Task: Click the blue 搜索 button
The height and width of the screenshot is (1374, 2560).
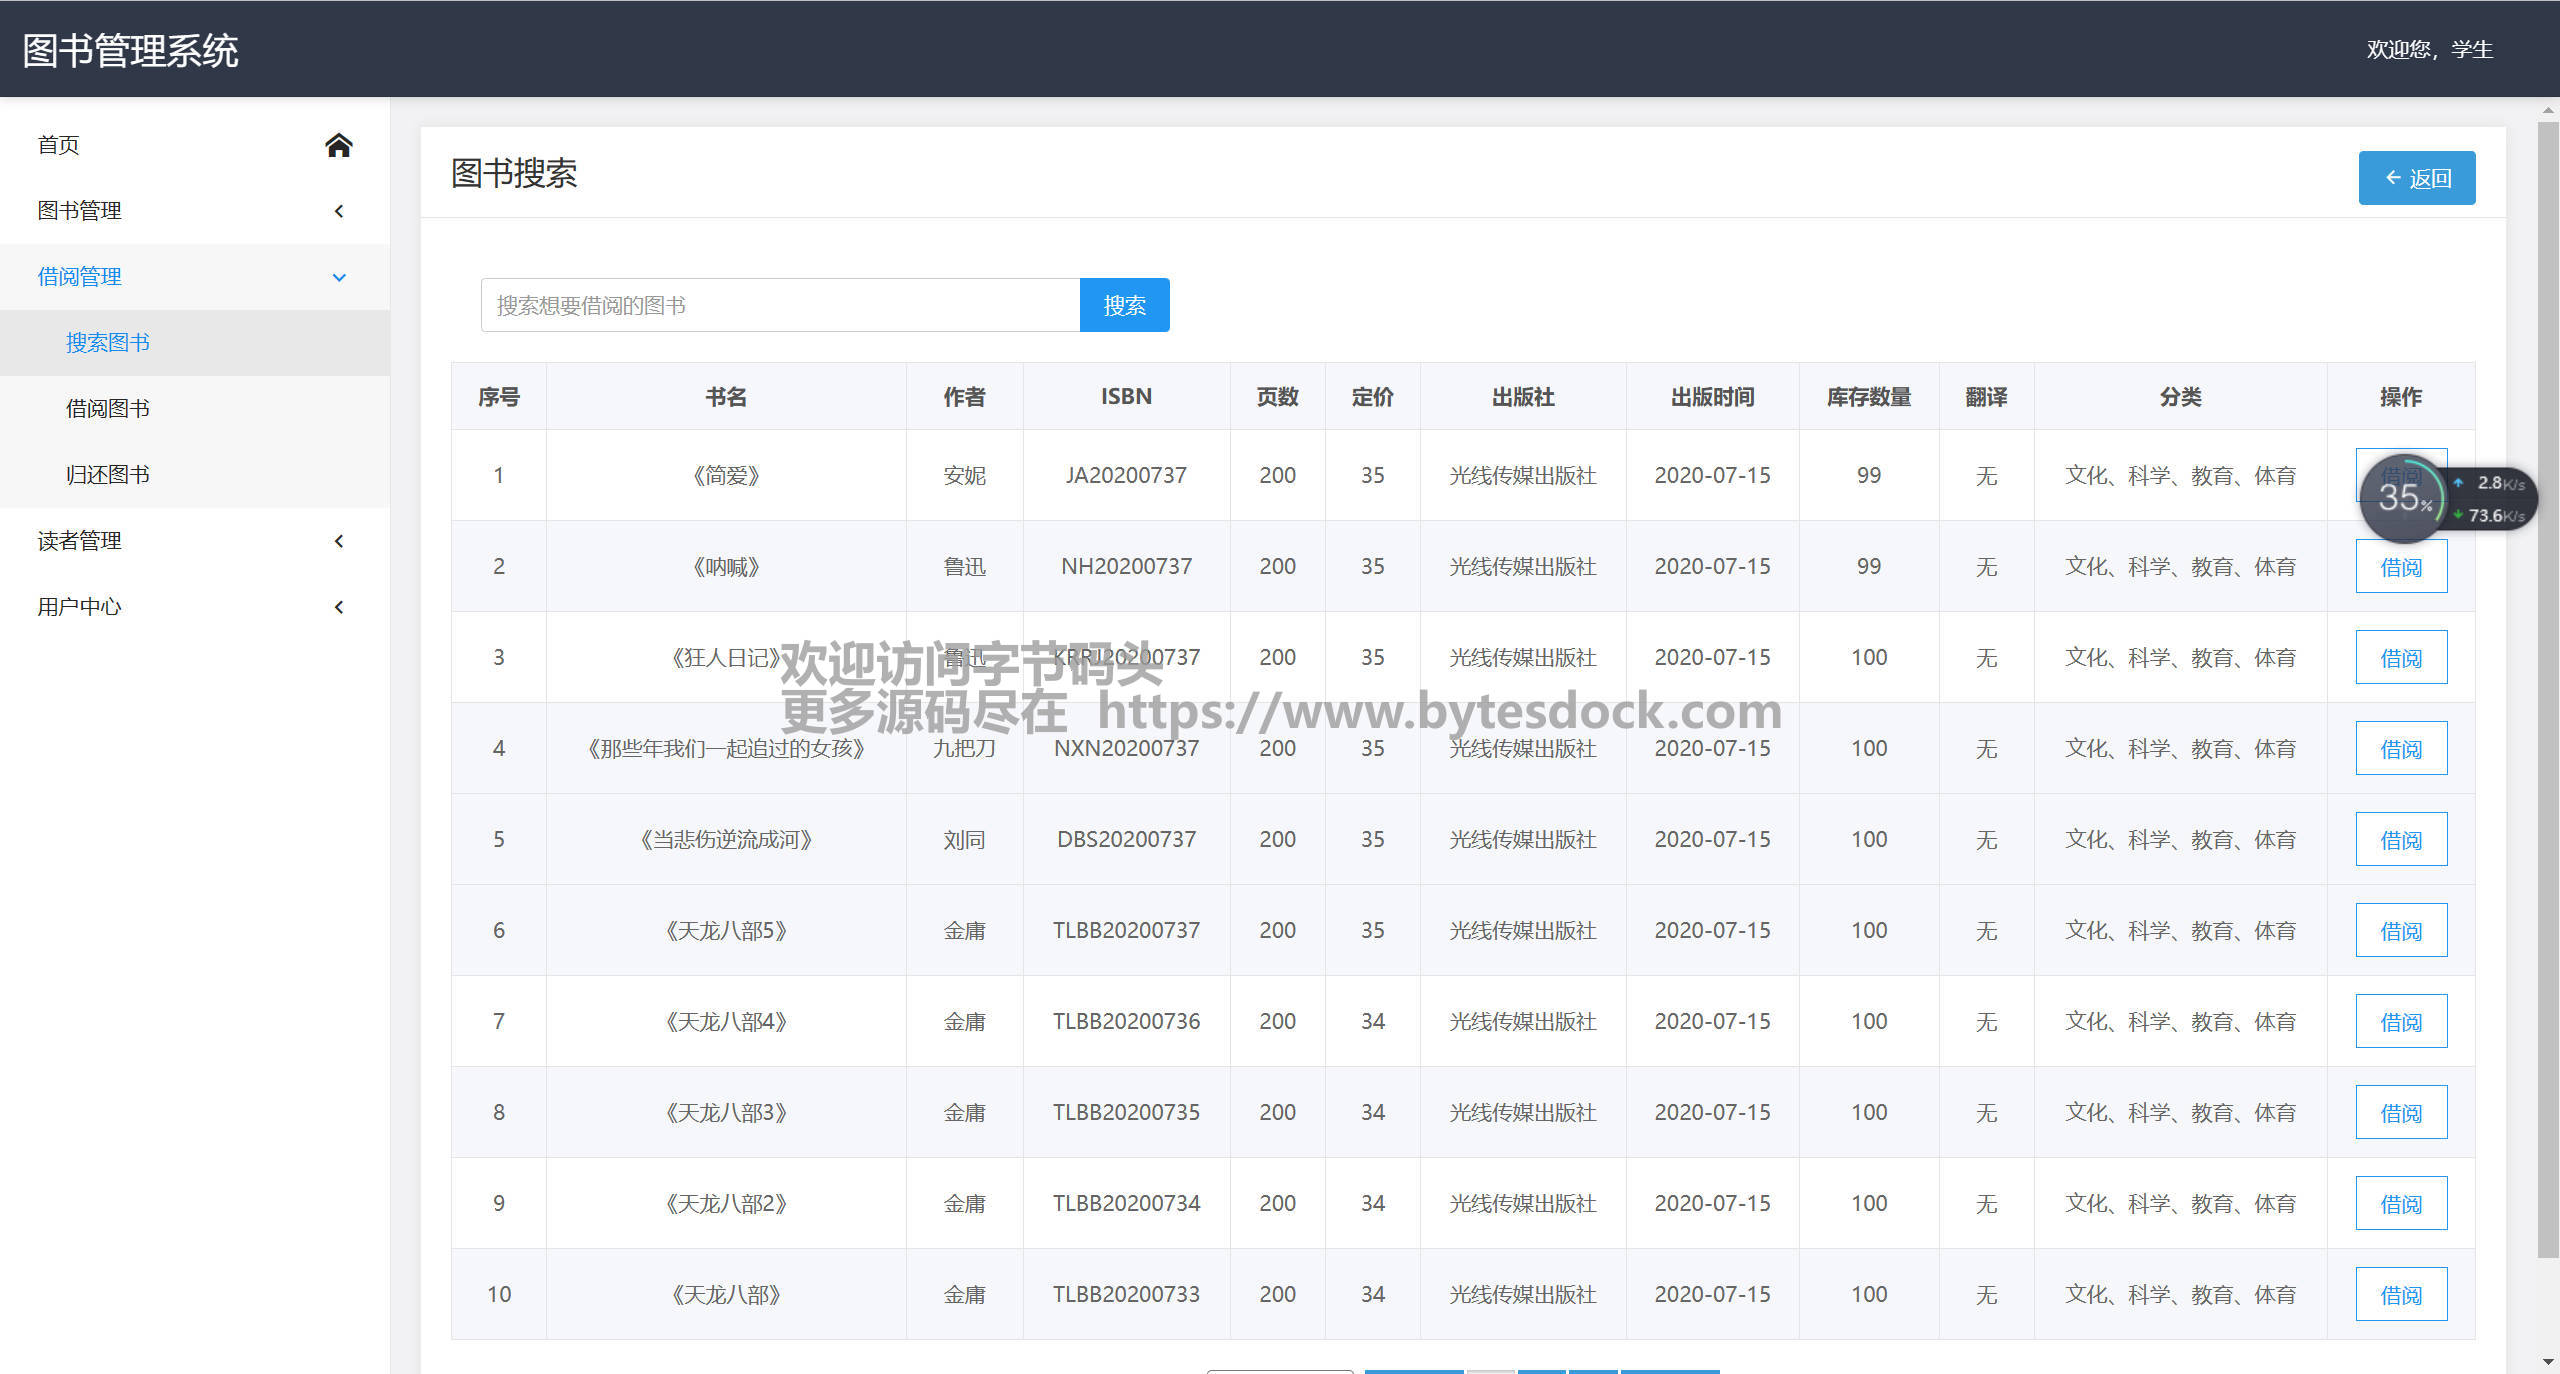Action: coord(1124,305)
